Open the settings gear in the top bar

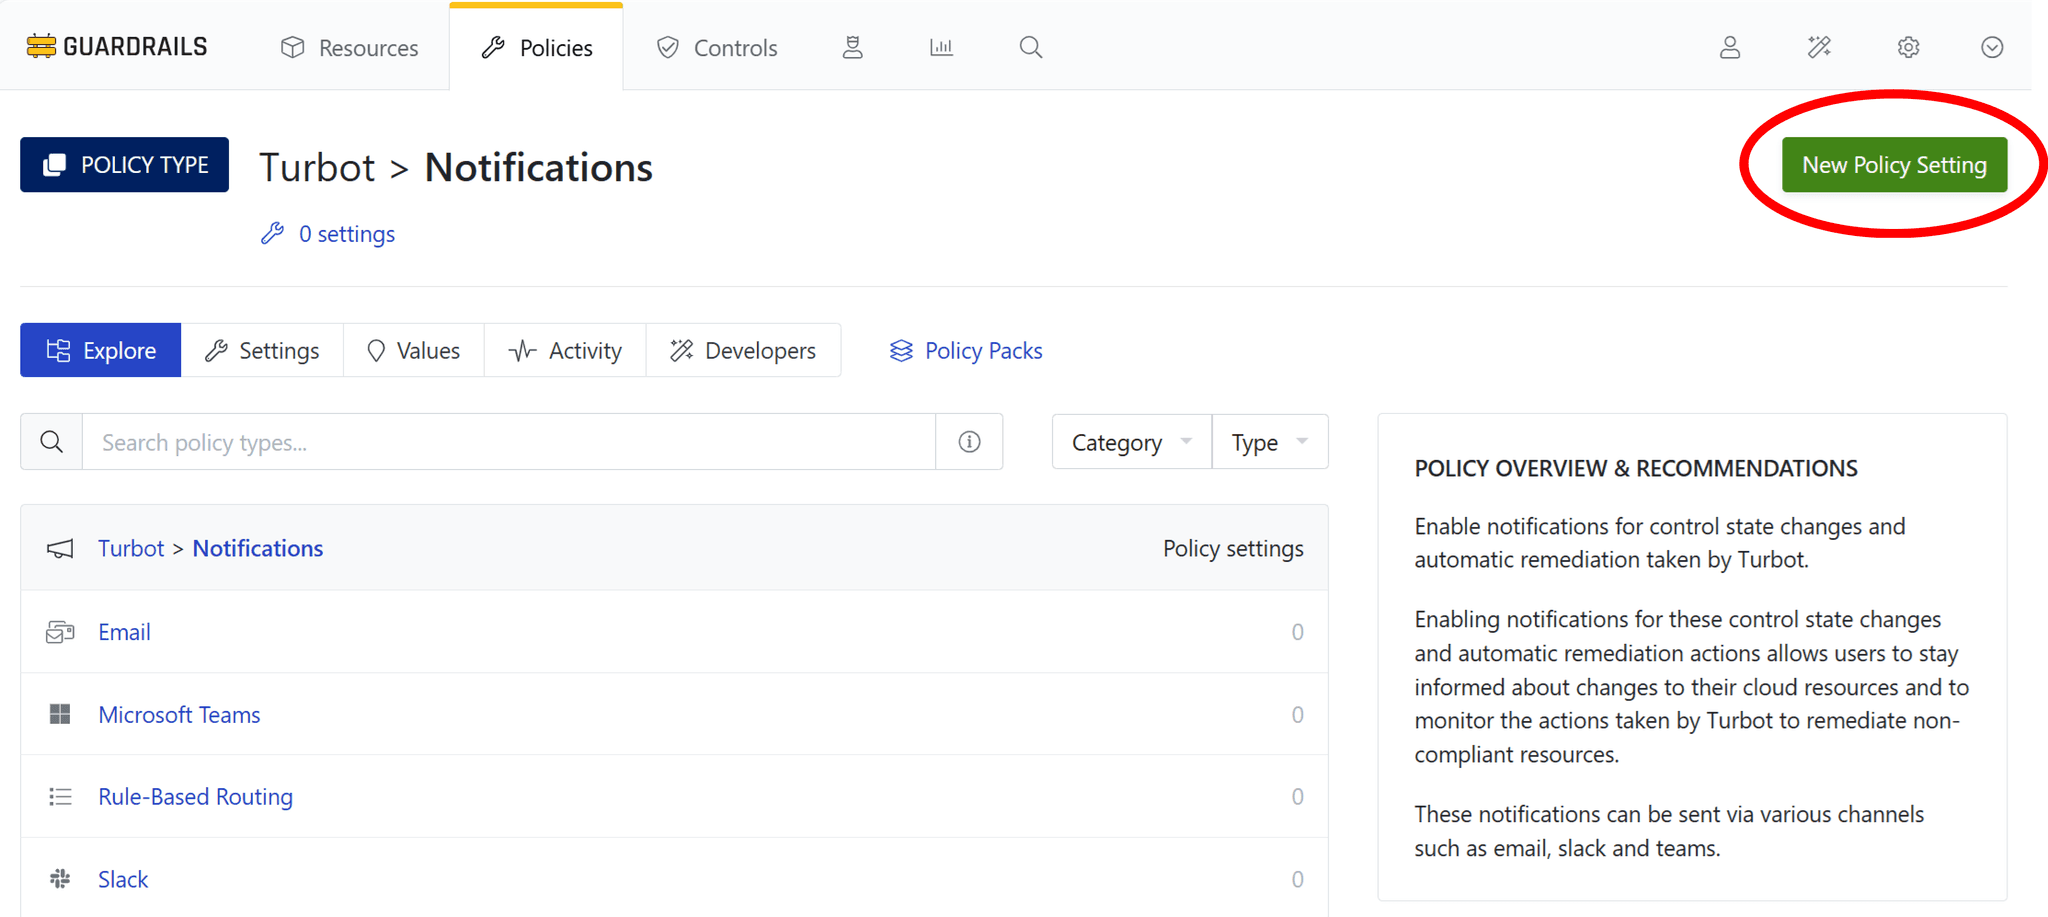(x=1908, y=47)
